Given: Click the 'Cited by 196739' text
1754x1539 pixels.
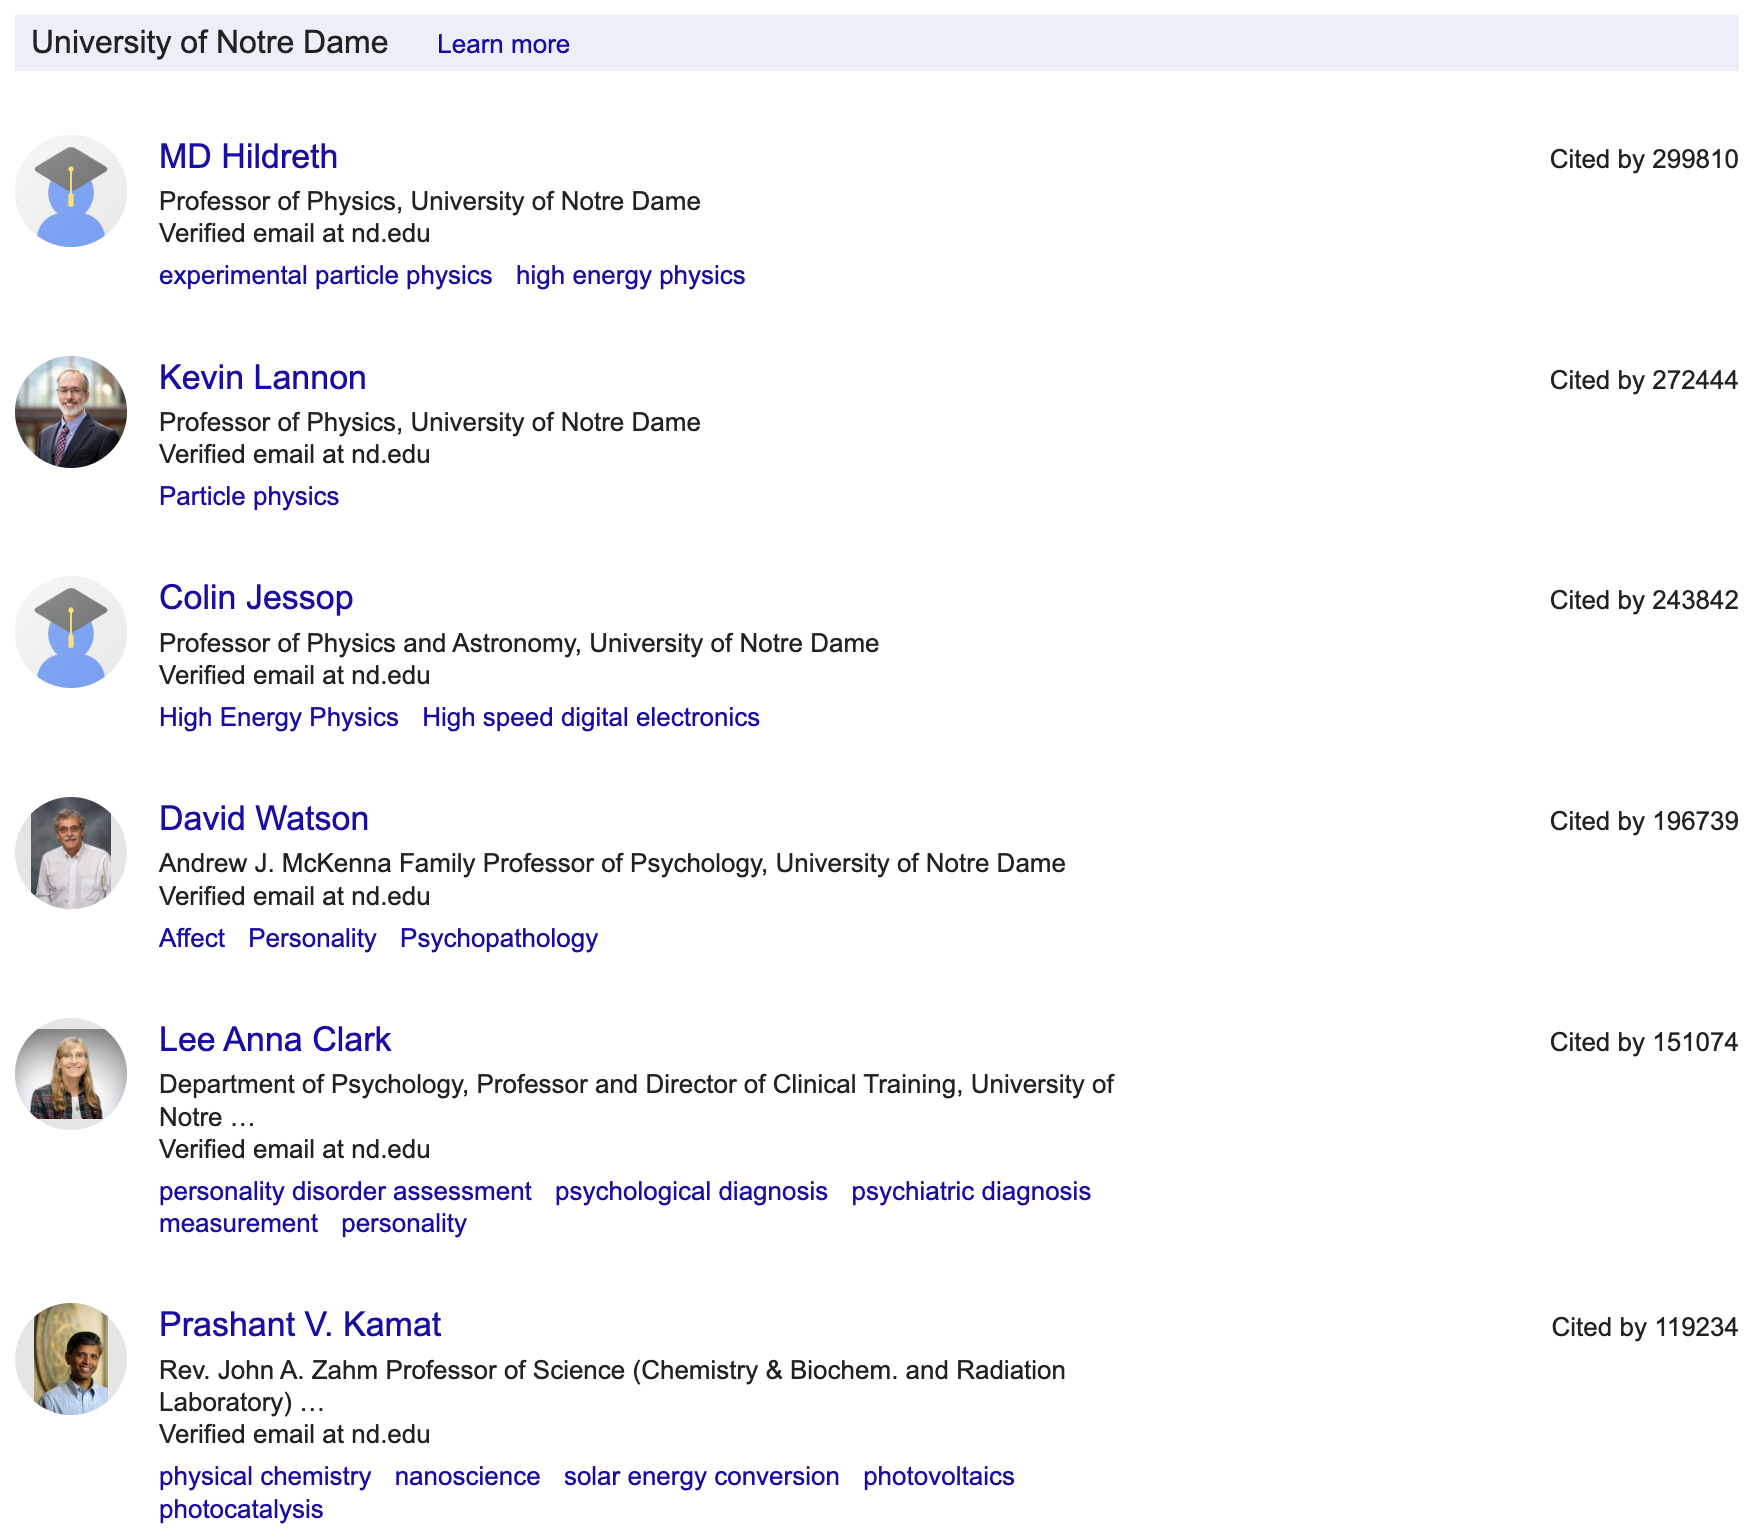Looking at the screenshot, I should (1644, 821).
